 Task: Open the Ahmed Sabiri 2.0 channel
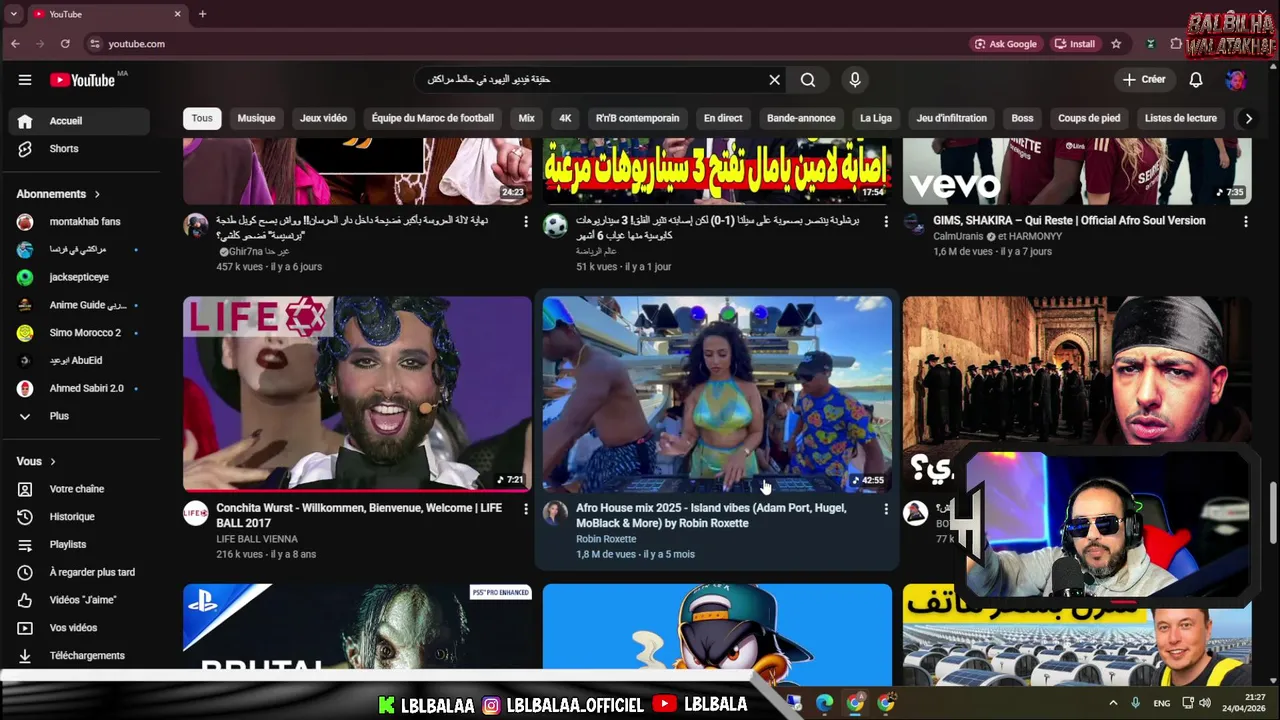pyautogui.click(x=79, y=388)
